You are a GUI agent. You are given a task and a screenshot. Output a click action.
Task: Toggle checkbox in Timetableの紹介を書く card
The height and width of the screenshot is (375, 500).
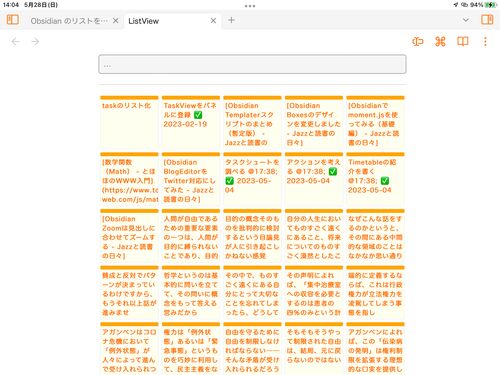385,181
